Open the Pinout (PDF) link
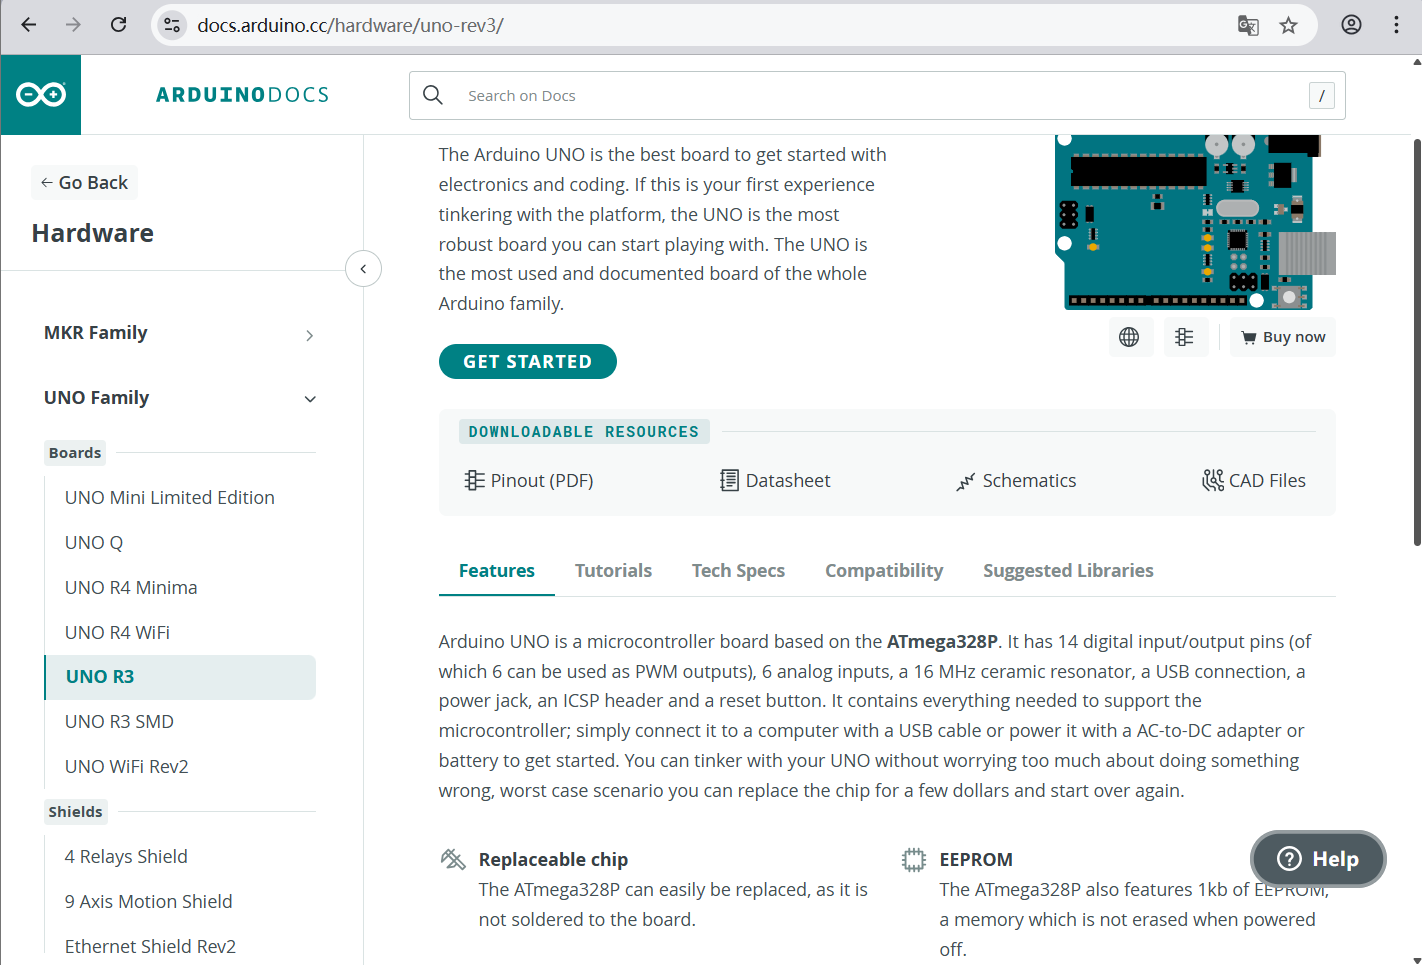The image size is (1422, 965). pos(529,481)
